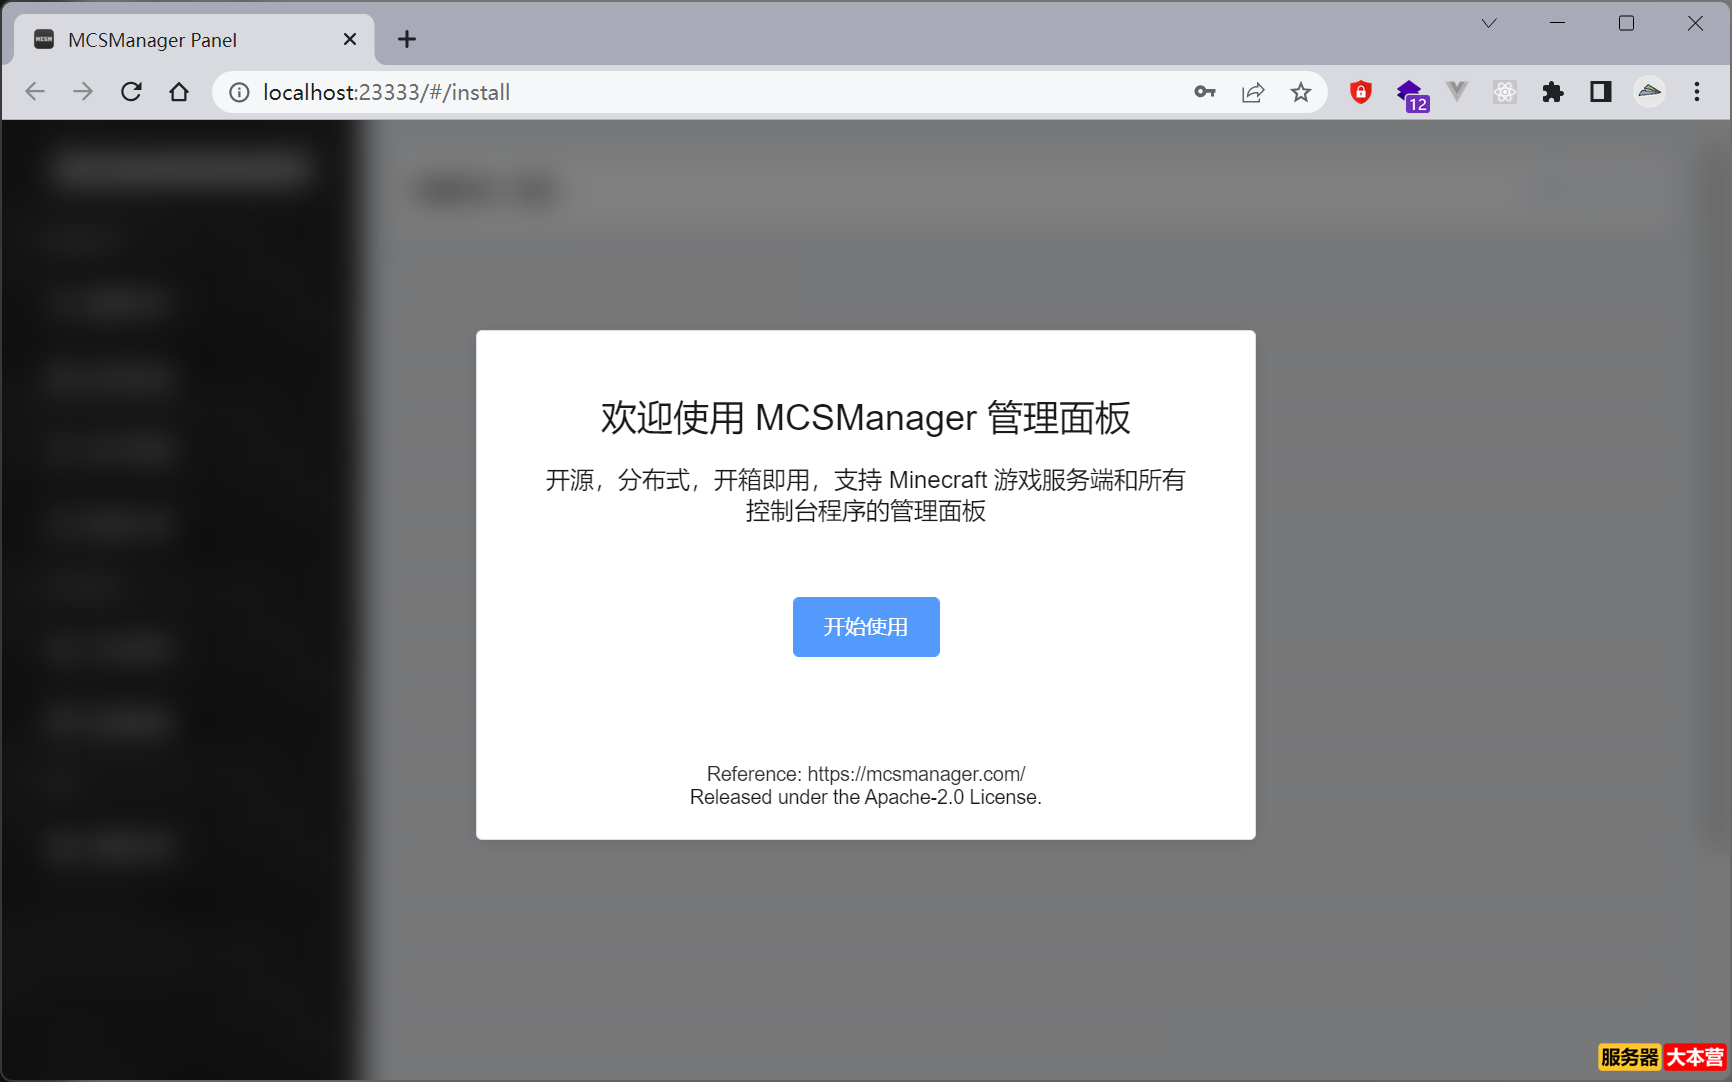The width and height of the screenshot is (1732, 1082).
Task: Click the browser back navigation arrow
Action: [35, 91]
